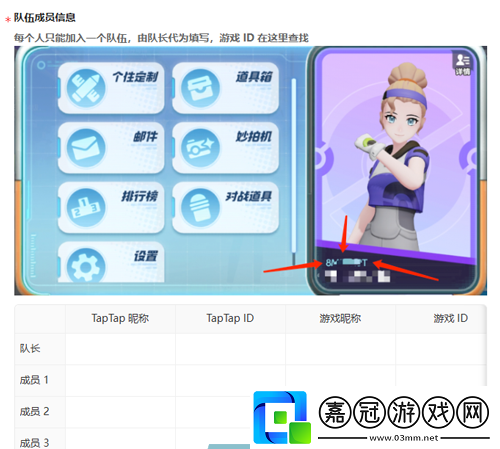Image resolution: width=500 pixels, height=449 pixels.
Task: Click the TapTap ID column header
Action: [x=230, y=318]
